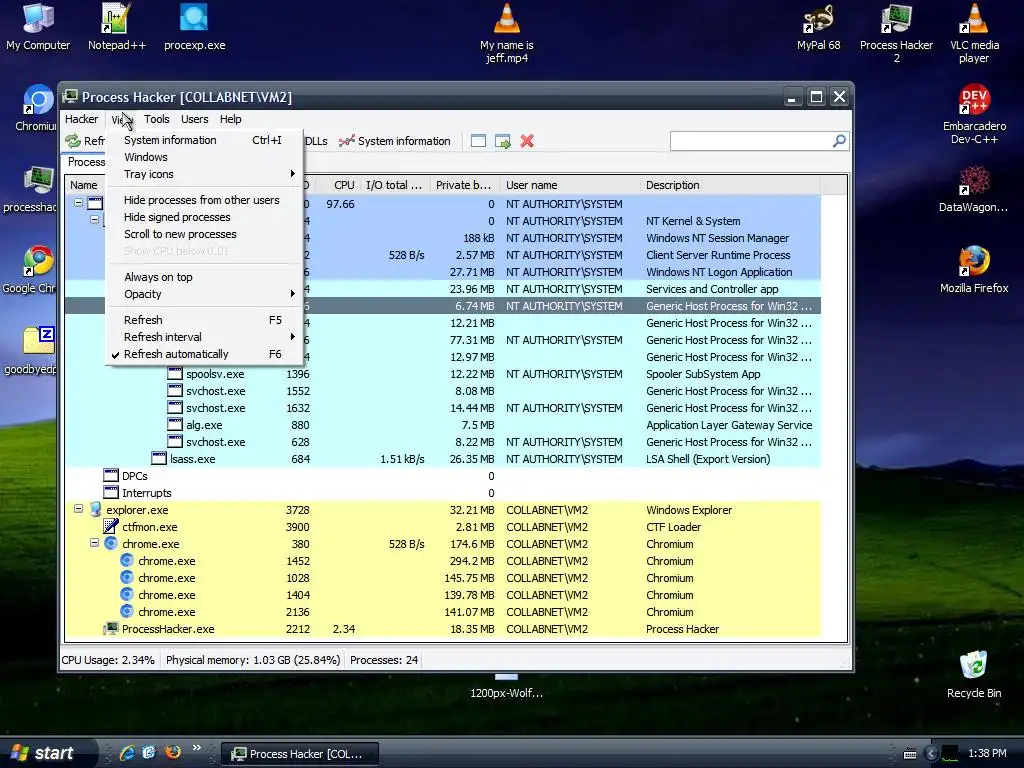The height and width of the screenshot is (768, 1024).
Task: Select the spoolsv.exe process row
Action: 442,374
